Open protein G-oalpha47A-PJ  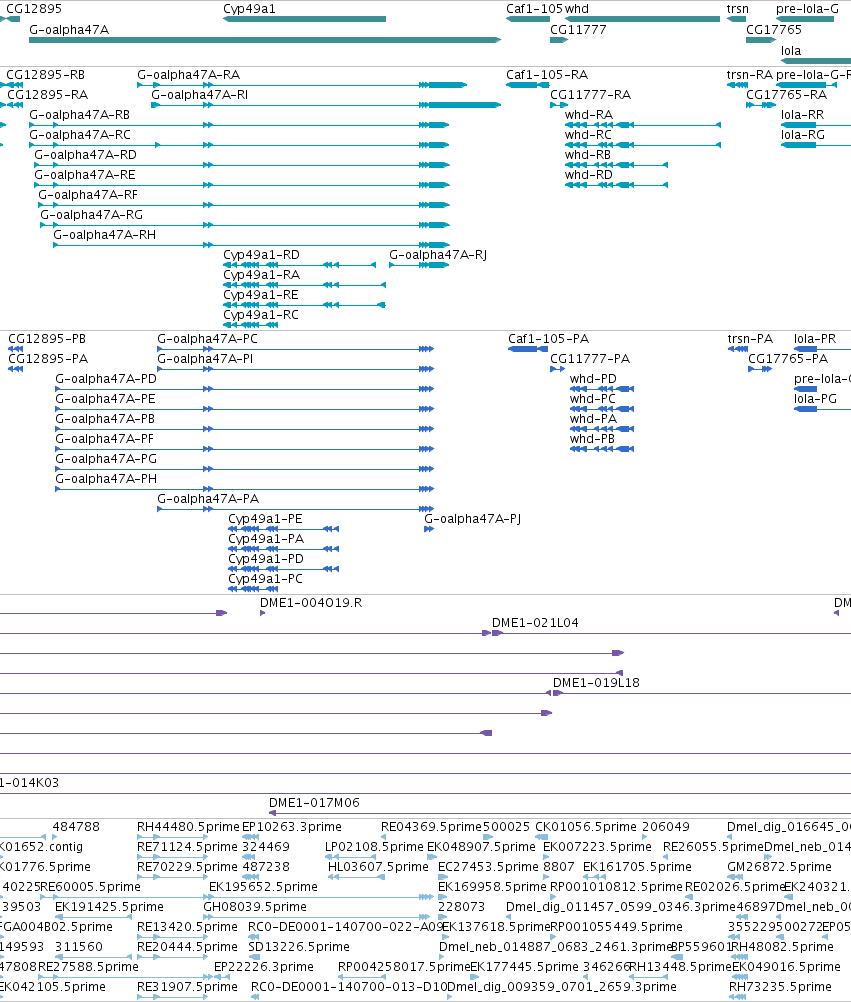tap(473, 519)
